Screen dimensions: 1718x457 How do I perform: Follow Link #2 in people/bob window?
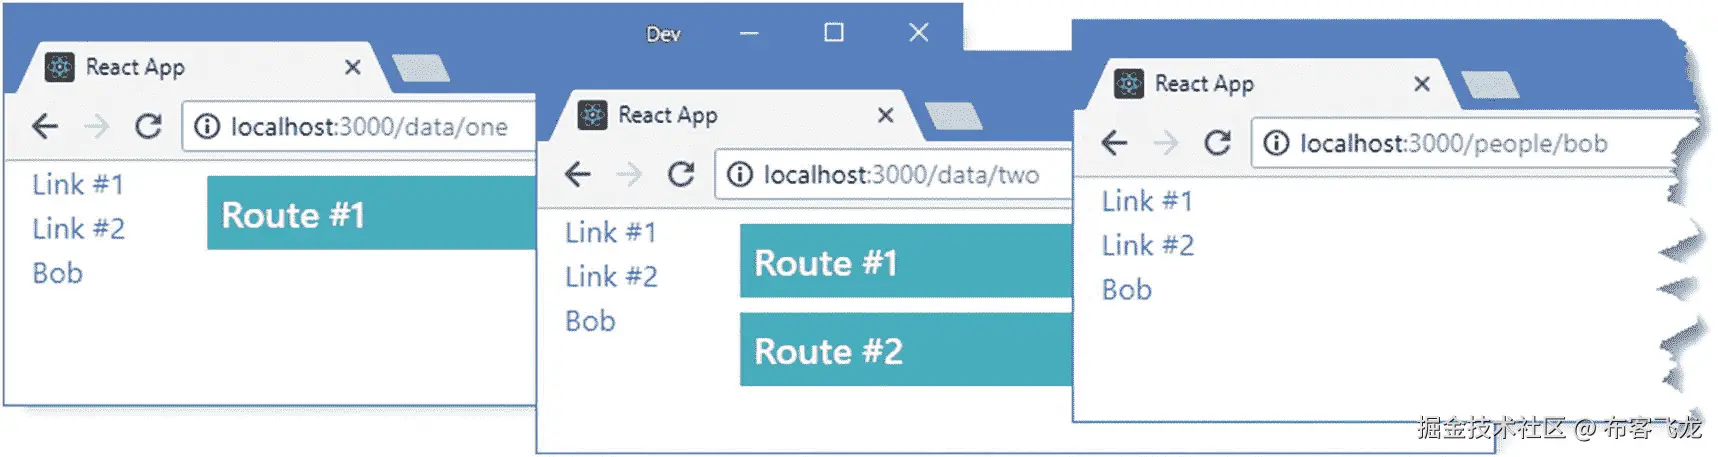coord(1147,245)
